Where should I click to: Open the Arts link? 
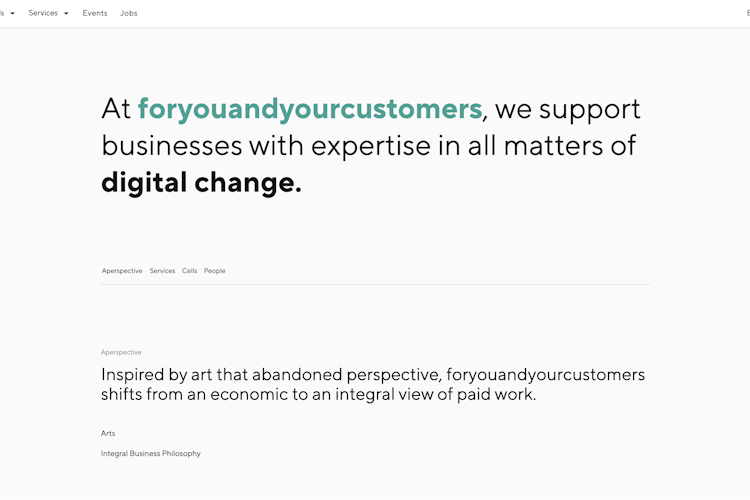click(x=108, y=433)
